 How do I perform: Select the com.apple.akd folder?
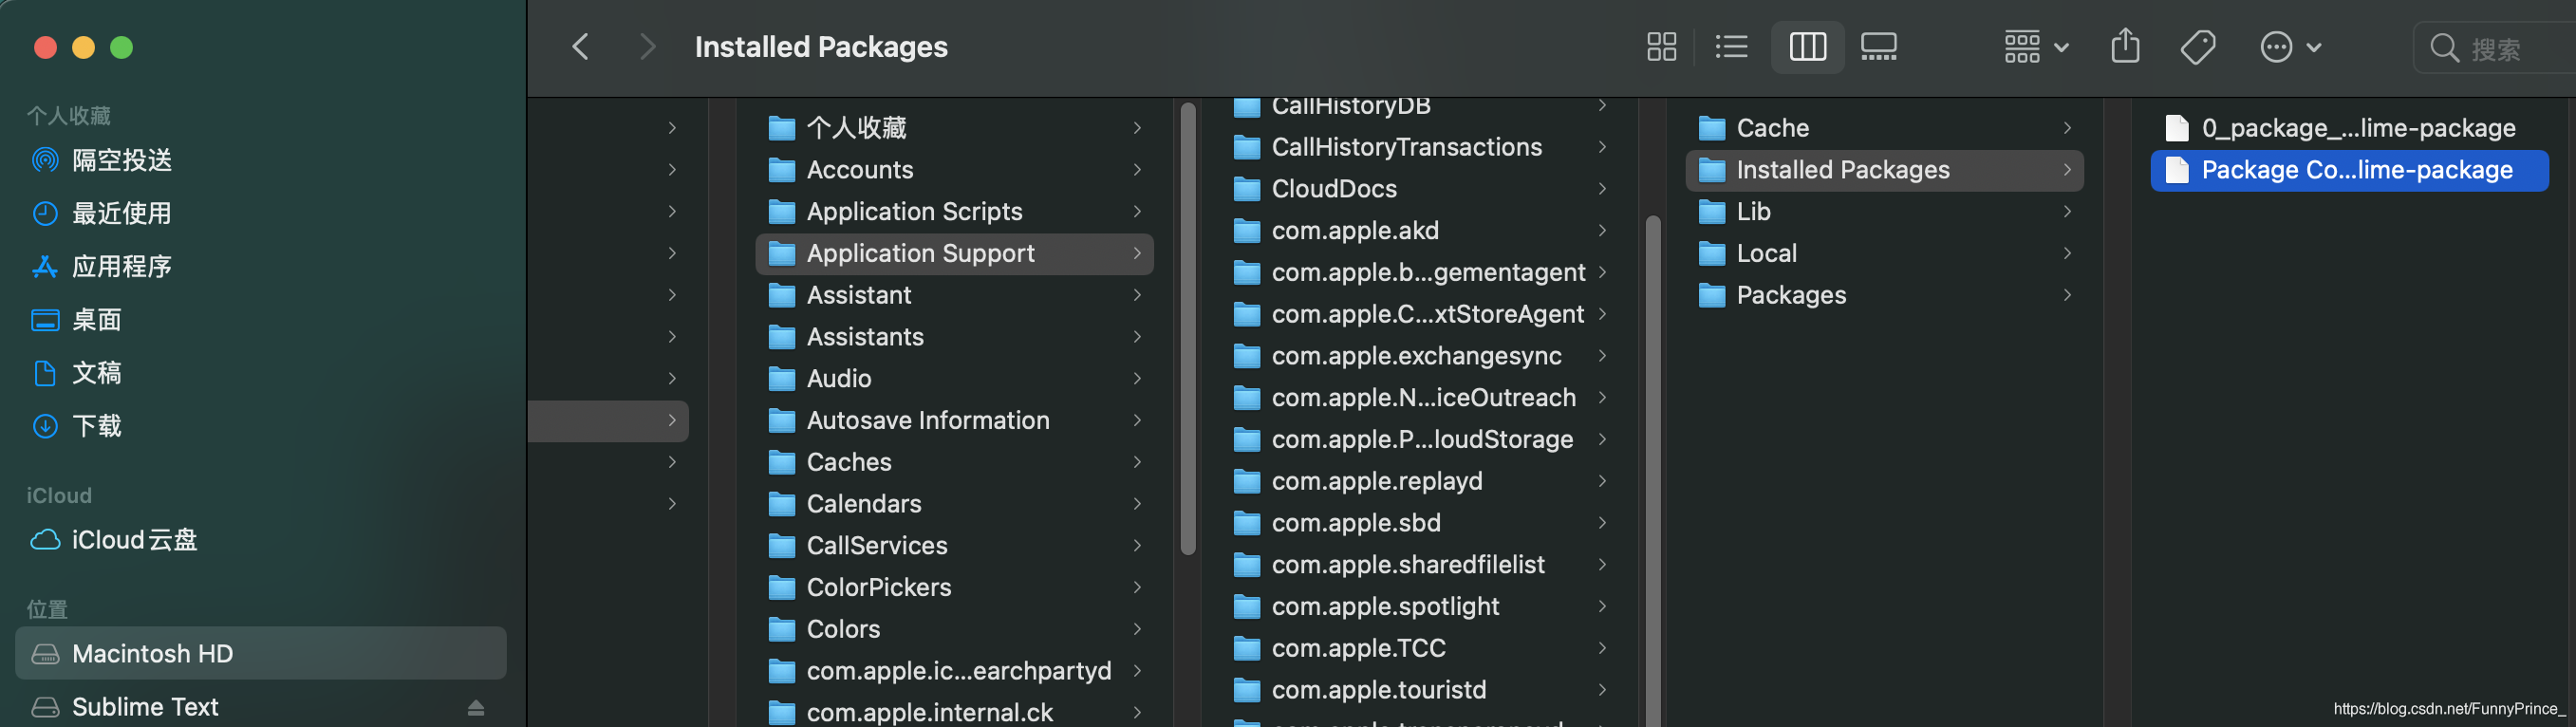(1420, 230)
